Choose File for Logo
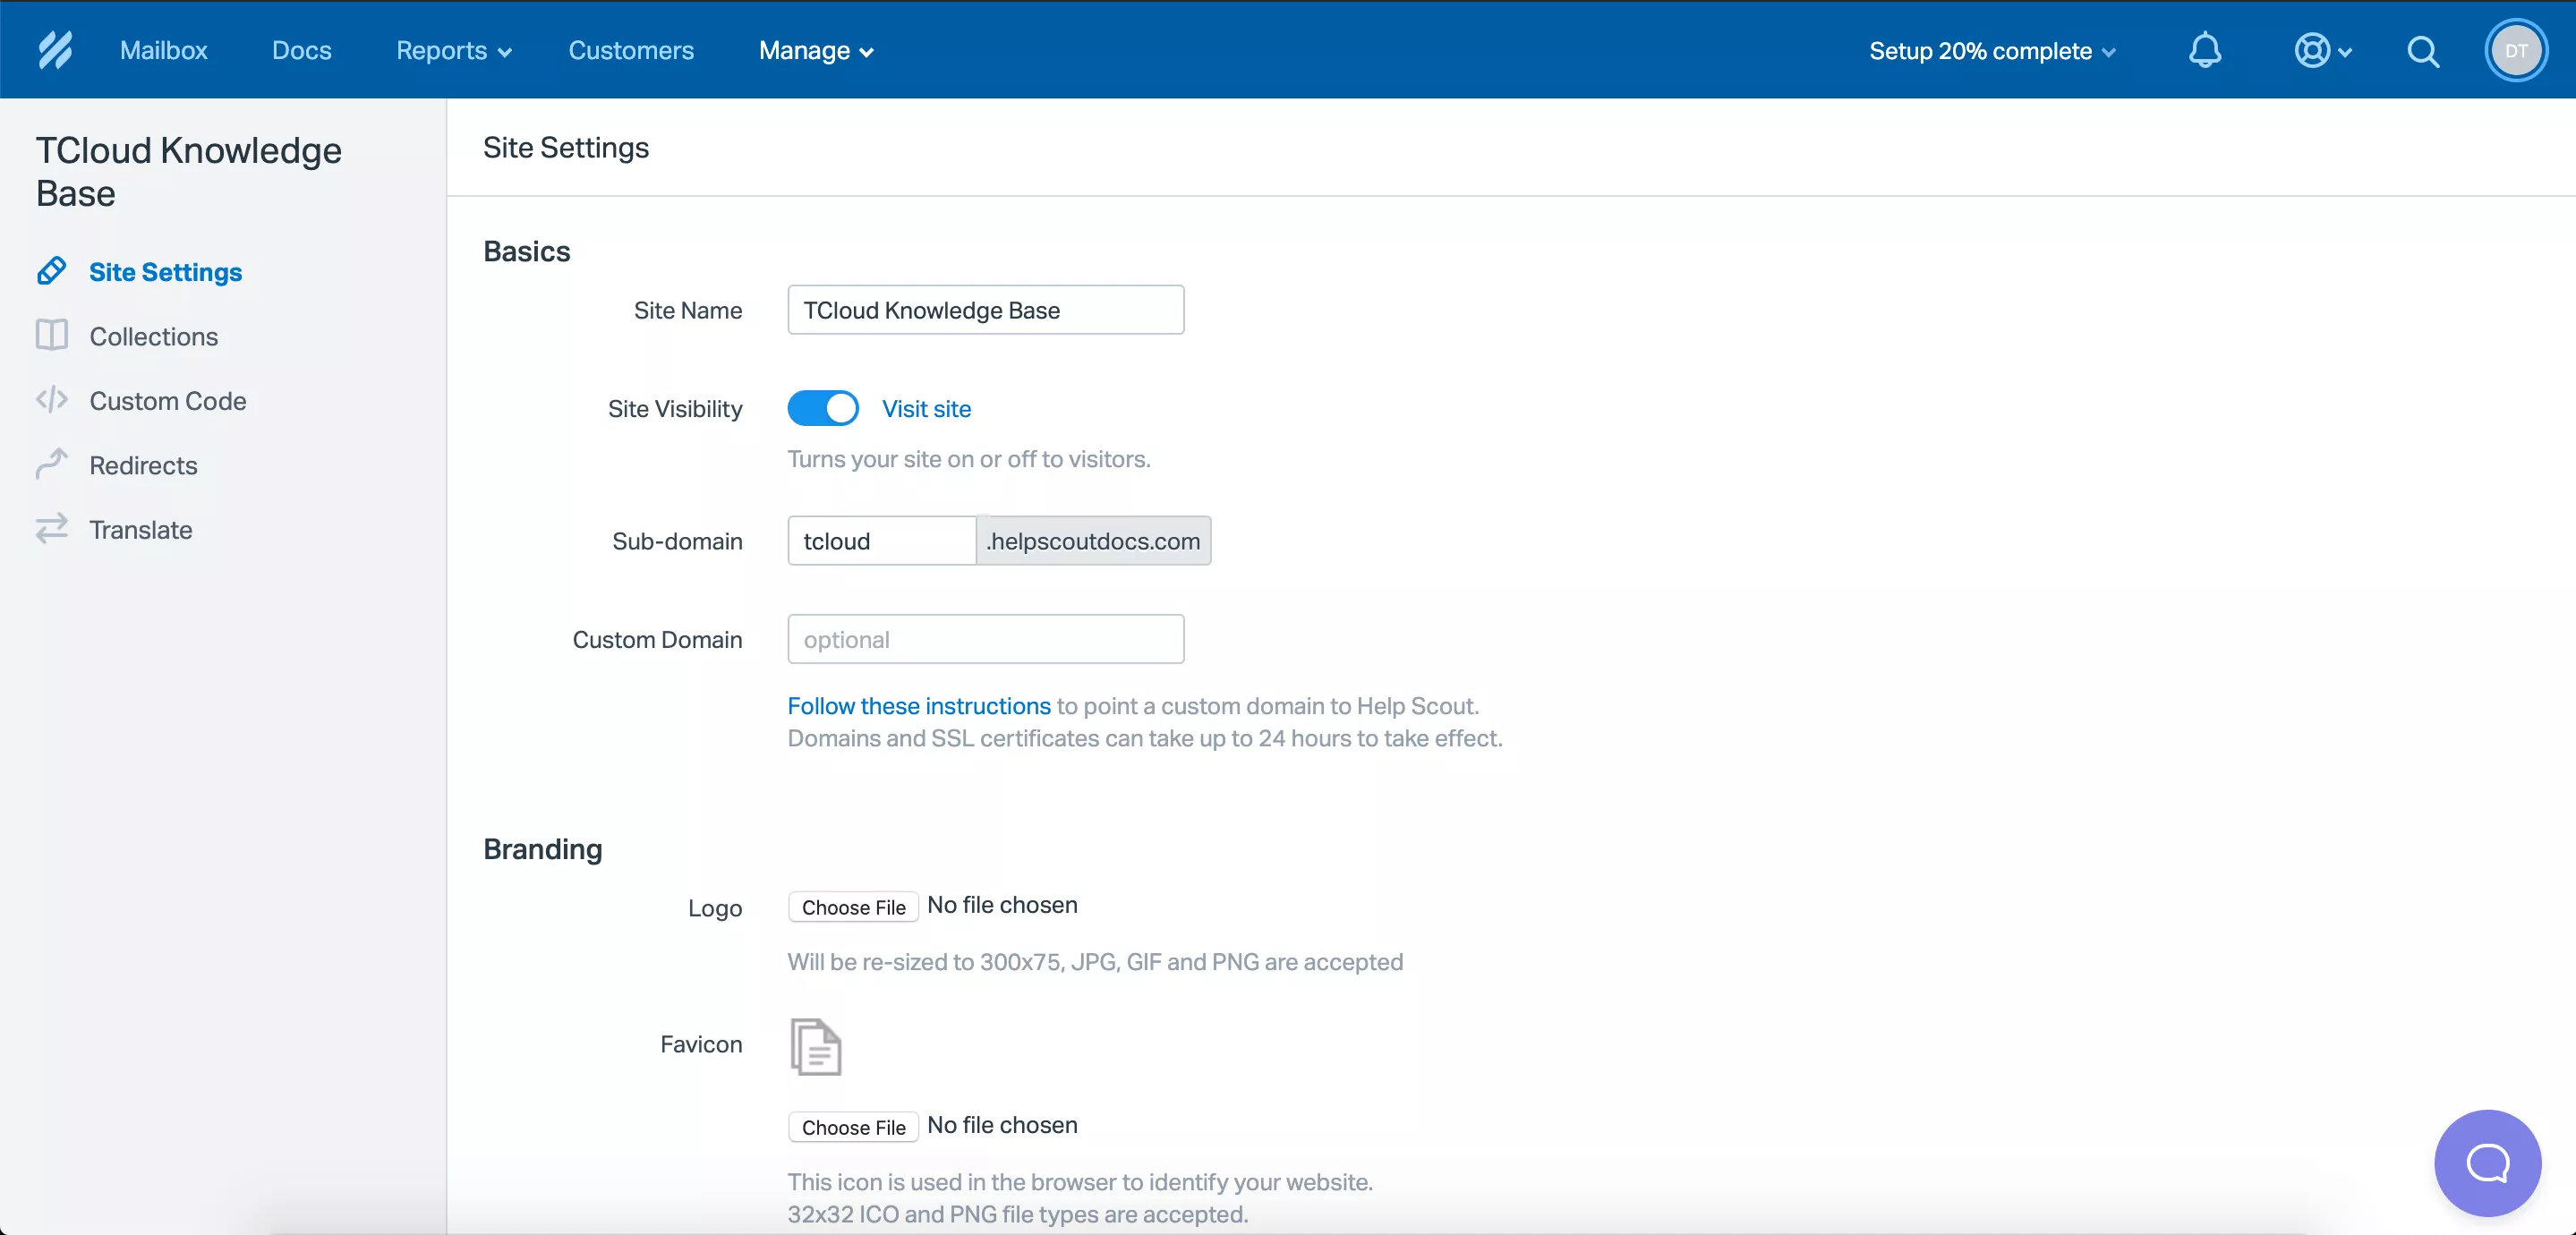The width and height of the screenshot is (2576, 1235). click(x=853, y=906)
